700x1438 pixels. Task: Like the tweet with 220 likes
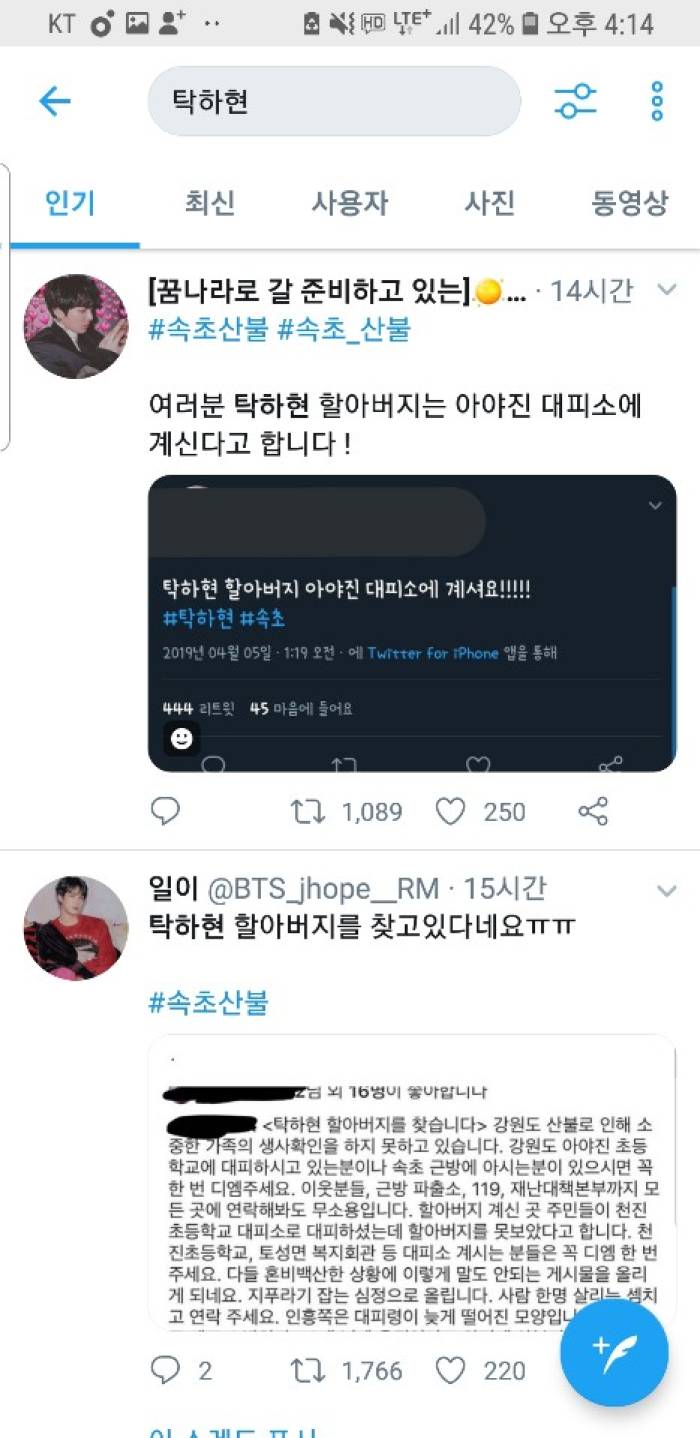451,1369
